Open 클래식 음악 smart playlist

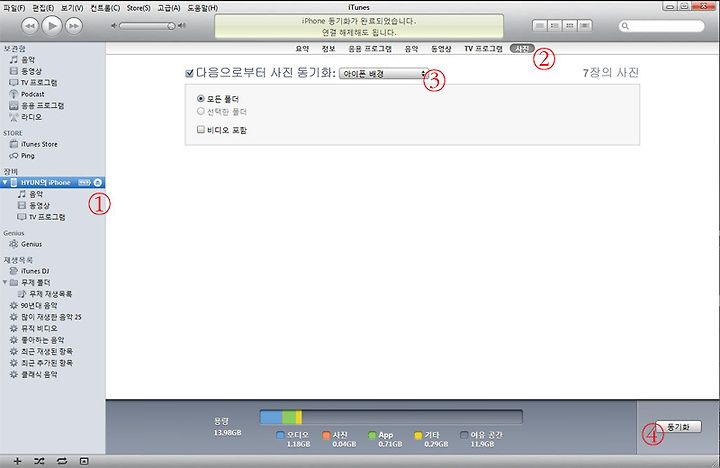tap(39, 375)
